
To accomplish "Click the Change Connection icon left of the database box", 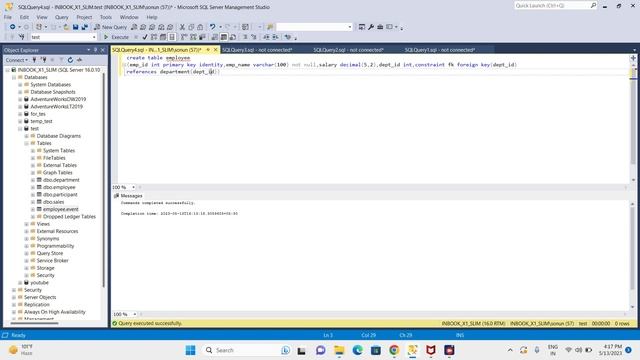I will click(22, 37).
